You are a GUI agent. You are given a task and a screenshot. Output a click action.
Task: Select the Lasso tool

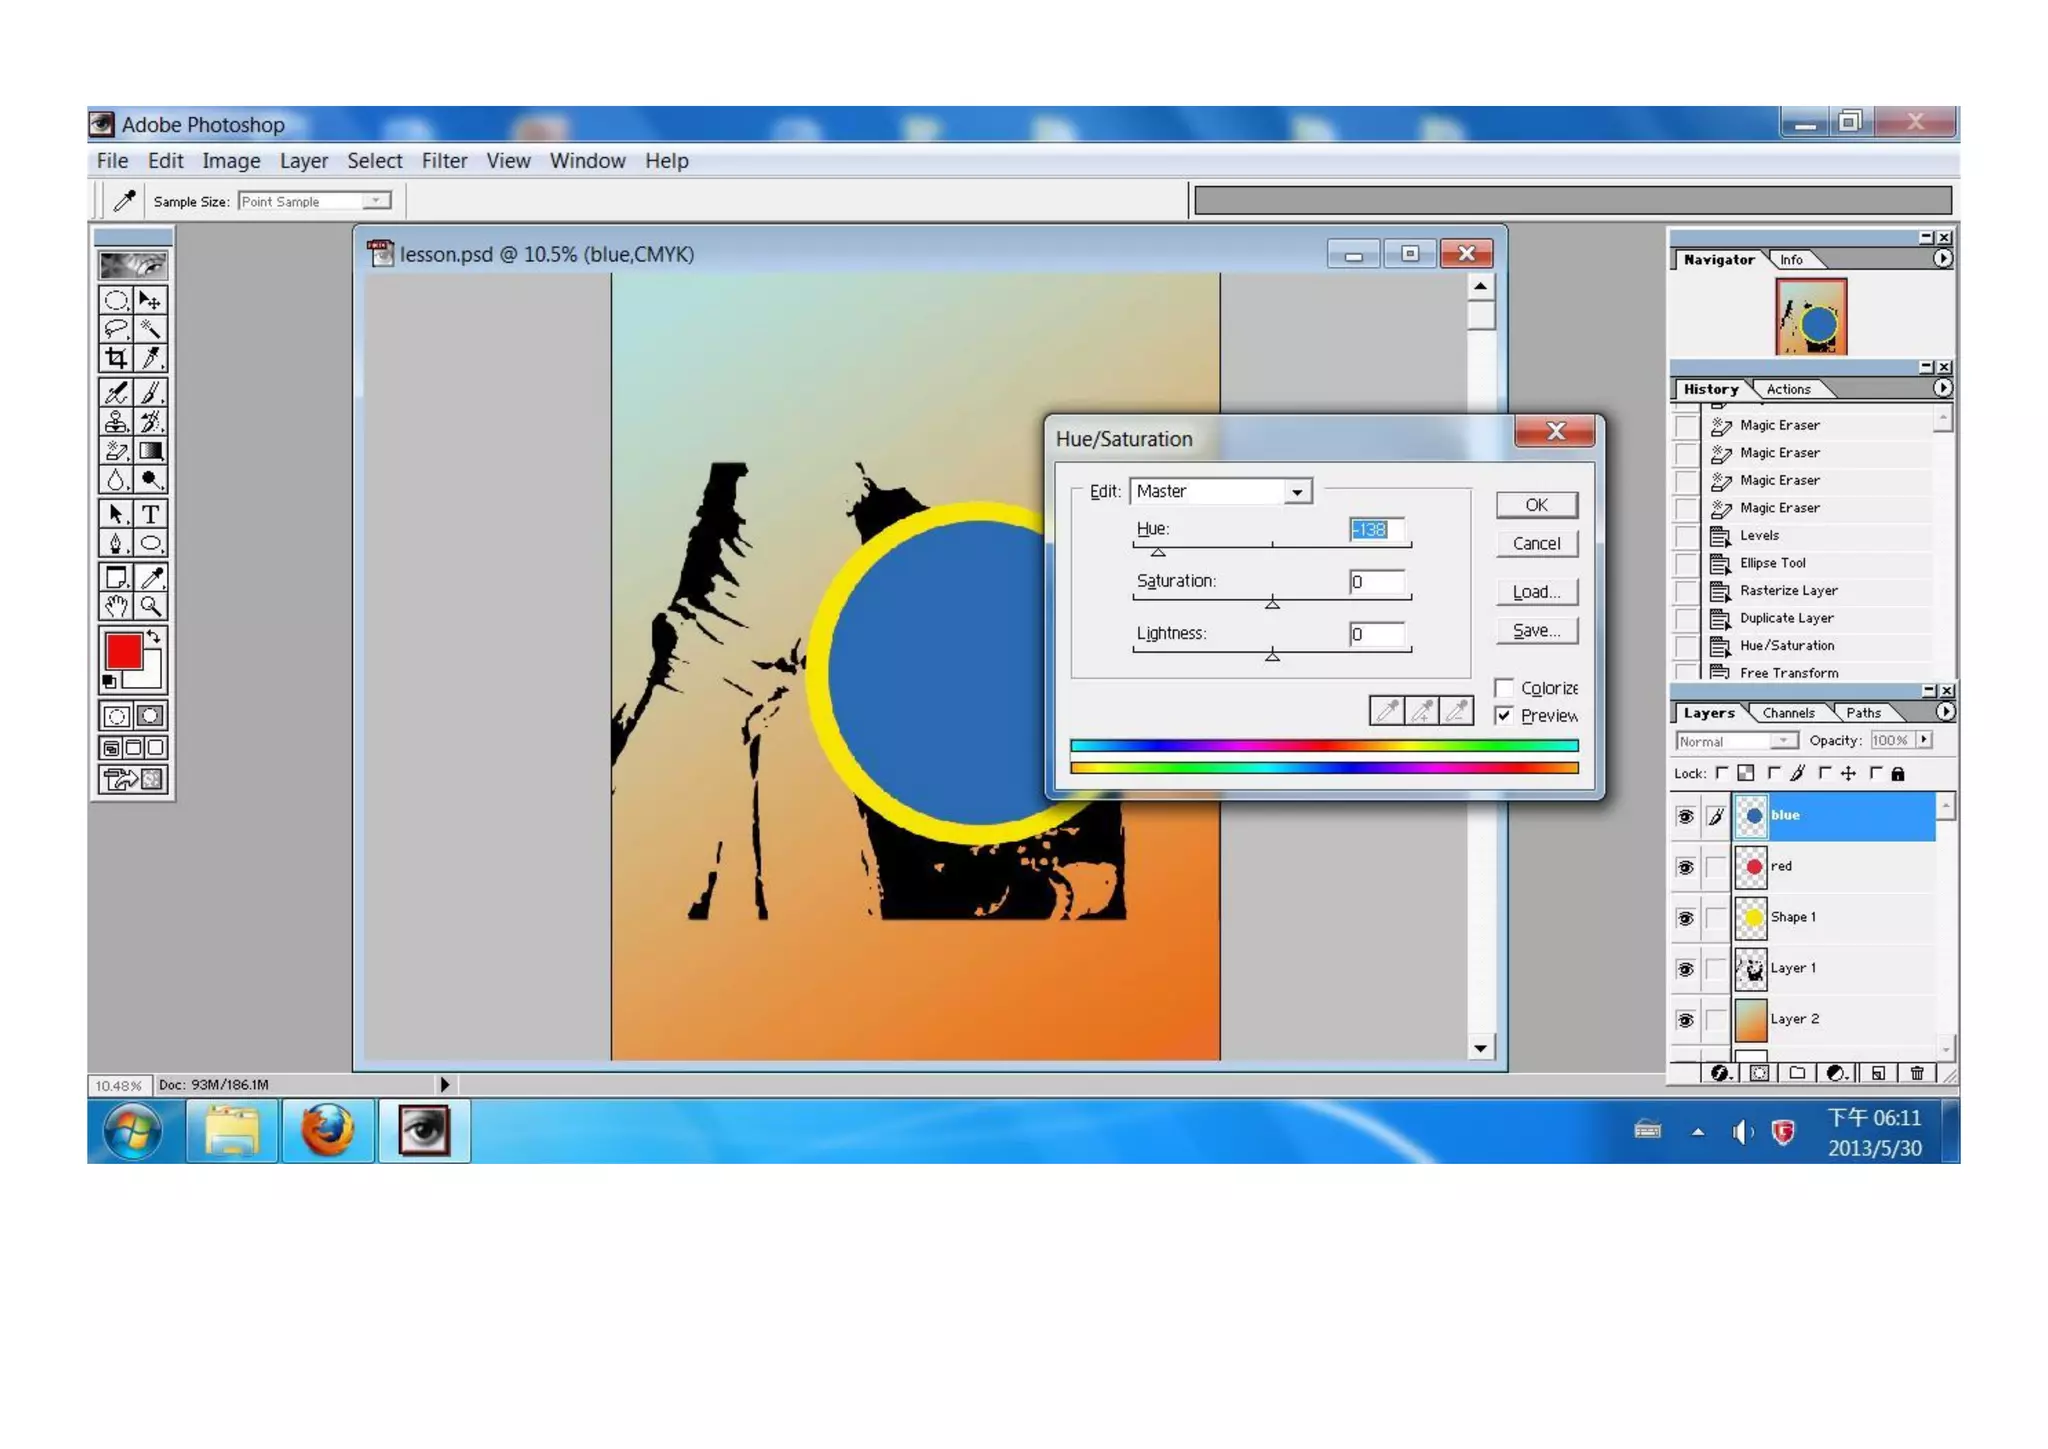pyautogui.click(x=116, y=329)
